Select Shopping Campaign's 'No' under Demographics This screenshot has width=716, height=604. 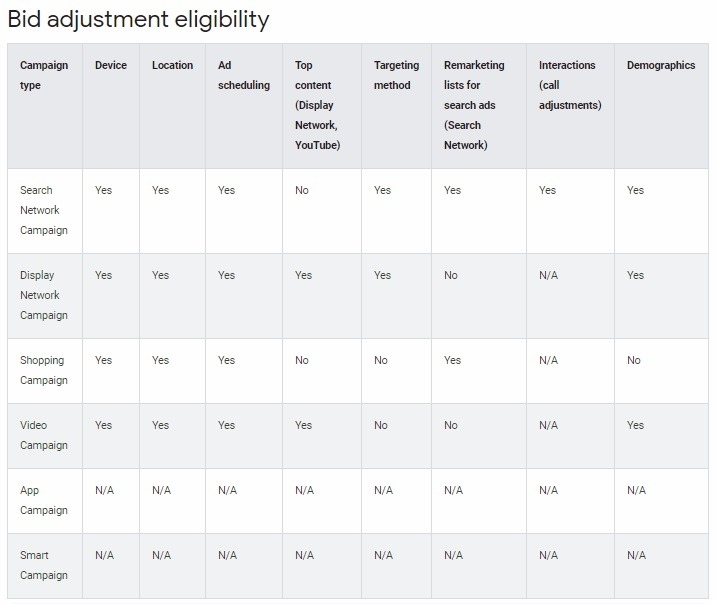634,360
